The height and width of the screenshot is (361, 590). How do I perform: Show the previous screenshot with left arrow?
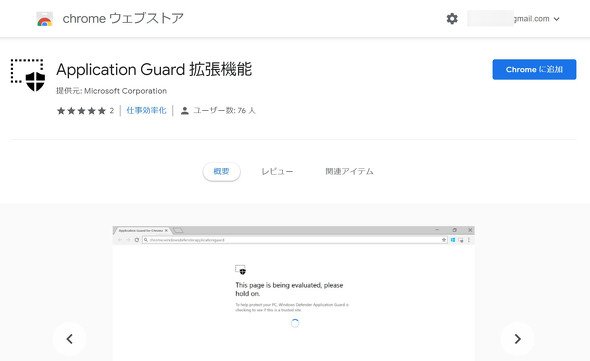tap(70, 339)
